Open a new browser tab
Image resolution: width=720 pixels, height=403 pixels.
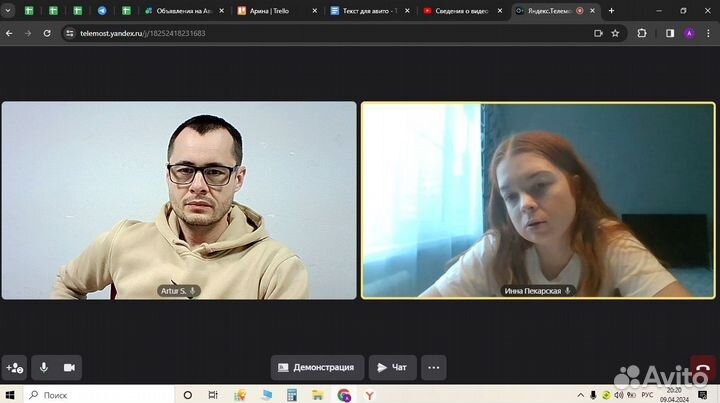(611, 11)
